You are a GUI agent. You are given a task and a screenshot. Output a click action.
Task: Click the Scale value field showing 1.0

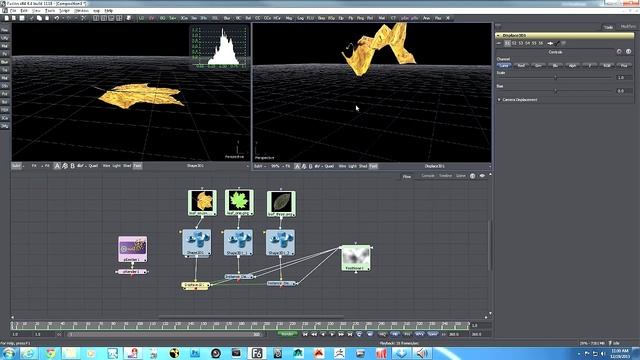coord(624,77)
